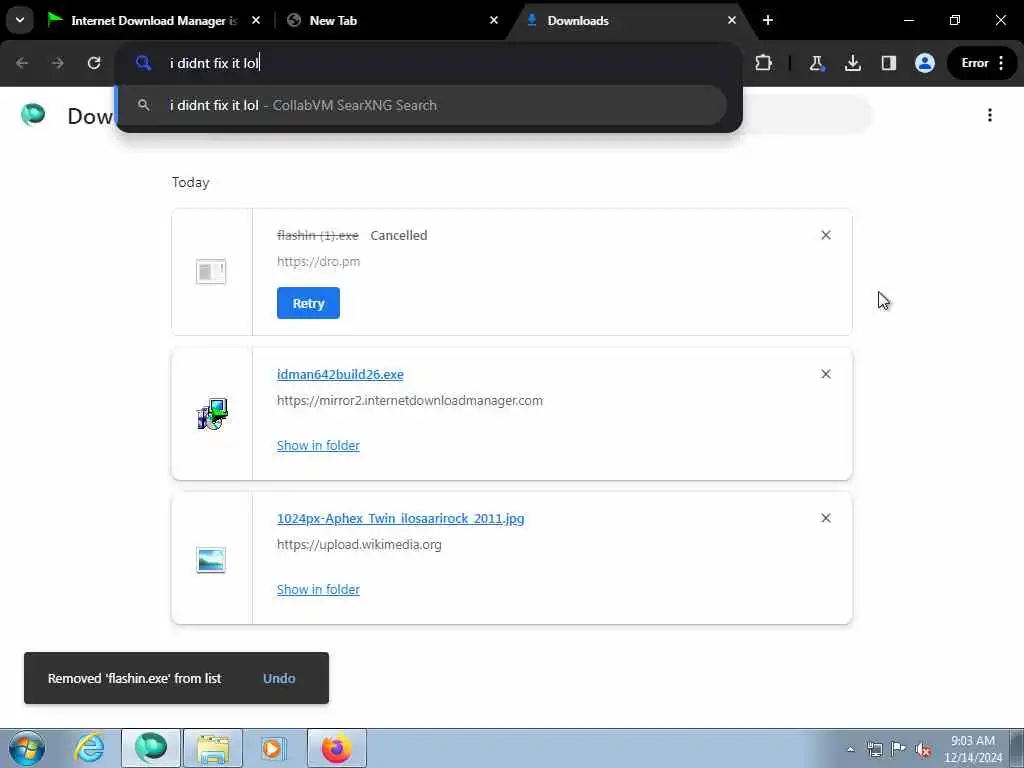Toggle the side panel icon

(x=888, y=63)
